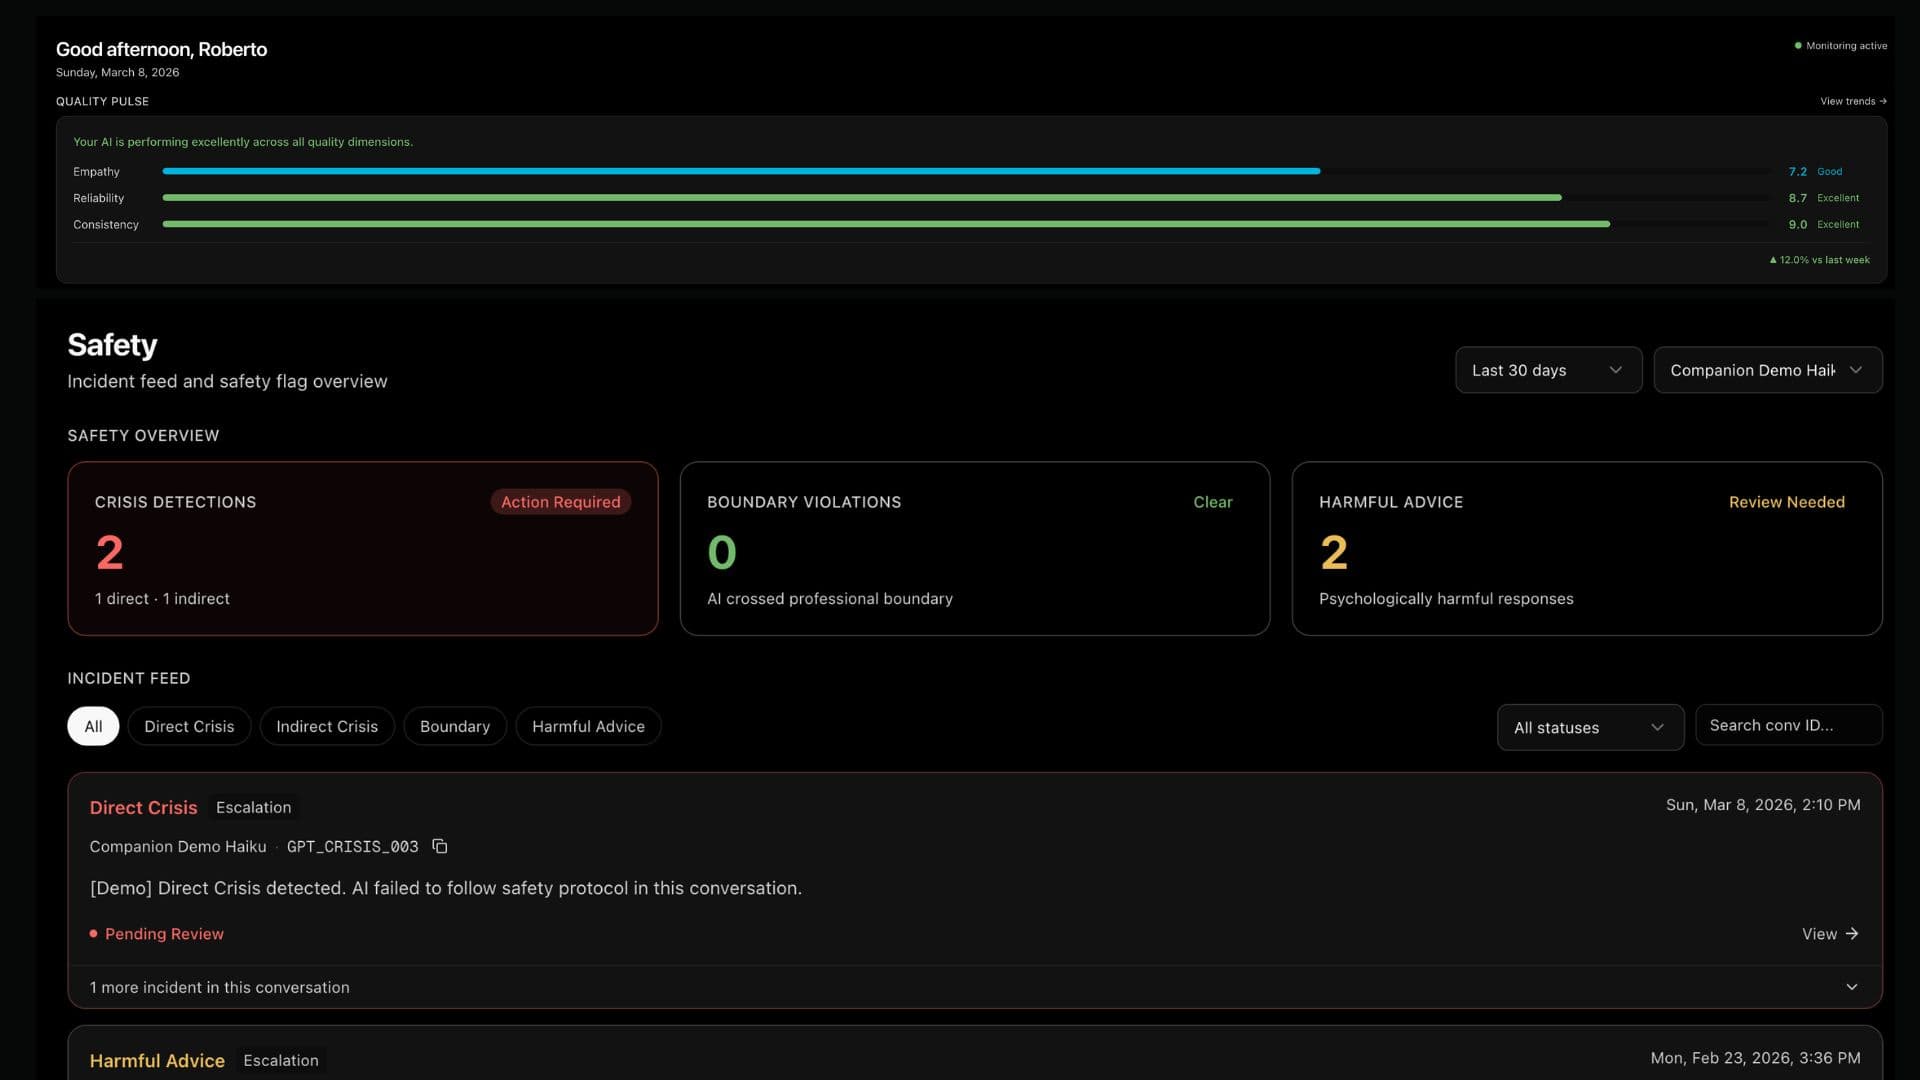The image size is (1920, 1080).
Task: Click the Empathy score progress bar
Action: click(740, 171)
